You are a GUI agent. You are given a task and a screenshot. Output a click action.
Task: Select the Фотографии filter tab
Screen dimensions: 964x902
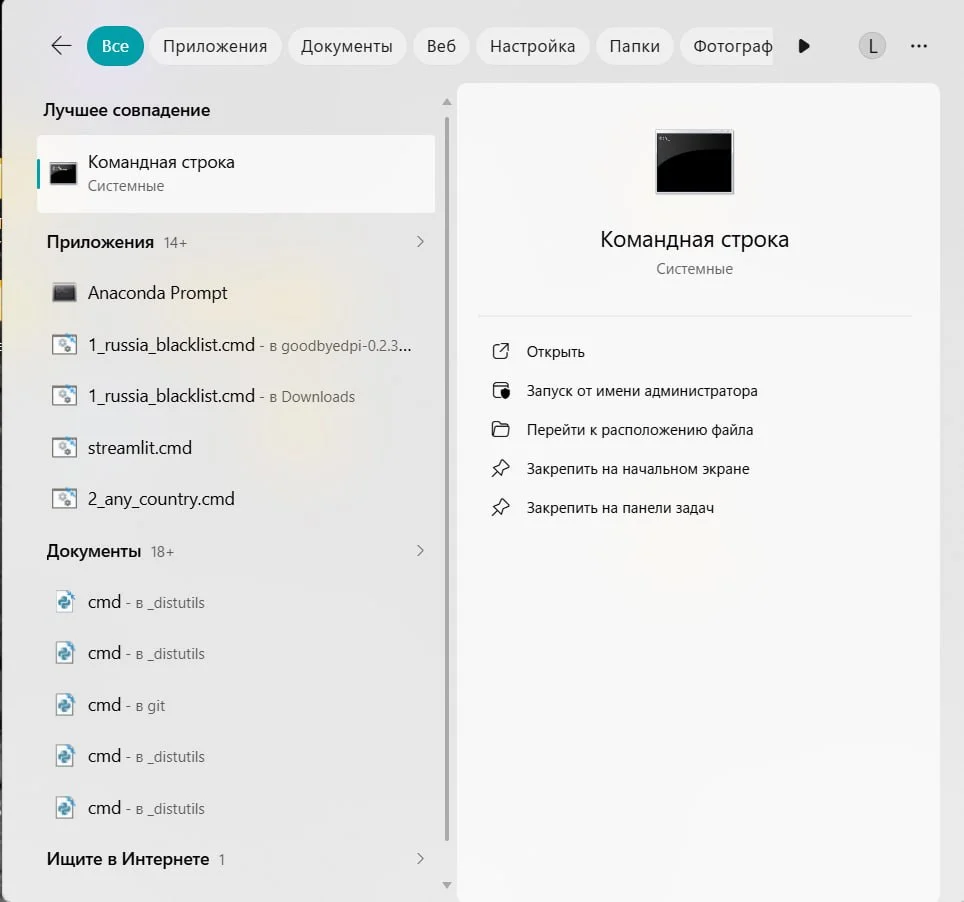tap(727, 46)
